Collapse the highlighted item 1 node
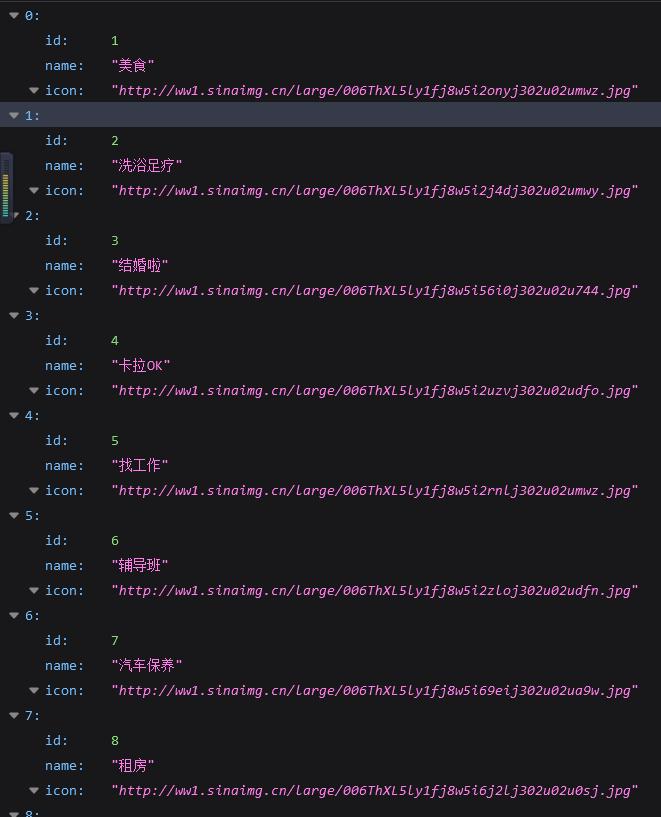The width and height of the screenshot is (661, 817). click(14, 115)
